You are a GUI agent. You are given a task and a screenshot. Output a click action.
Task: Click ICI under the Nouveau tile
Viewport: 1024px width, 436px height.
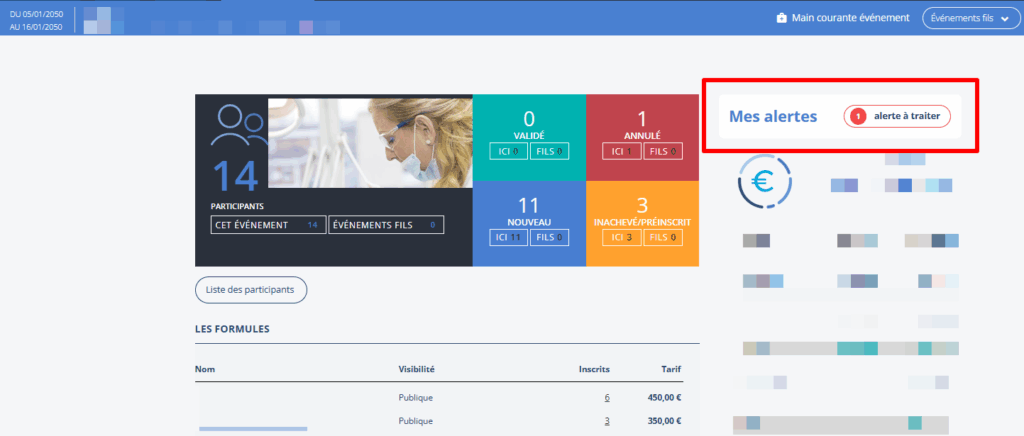[x=508, y=237]
